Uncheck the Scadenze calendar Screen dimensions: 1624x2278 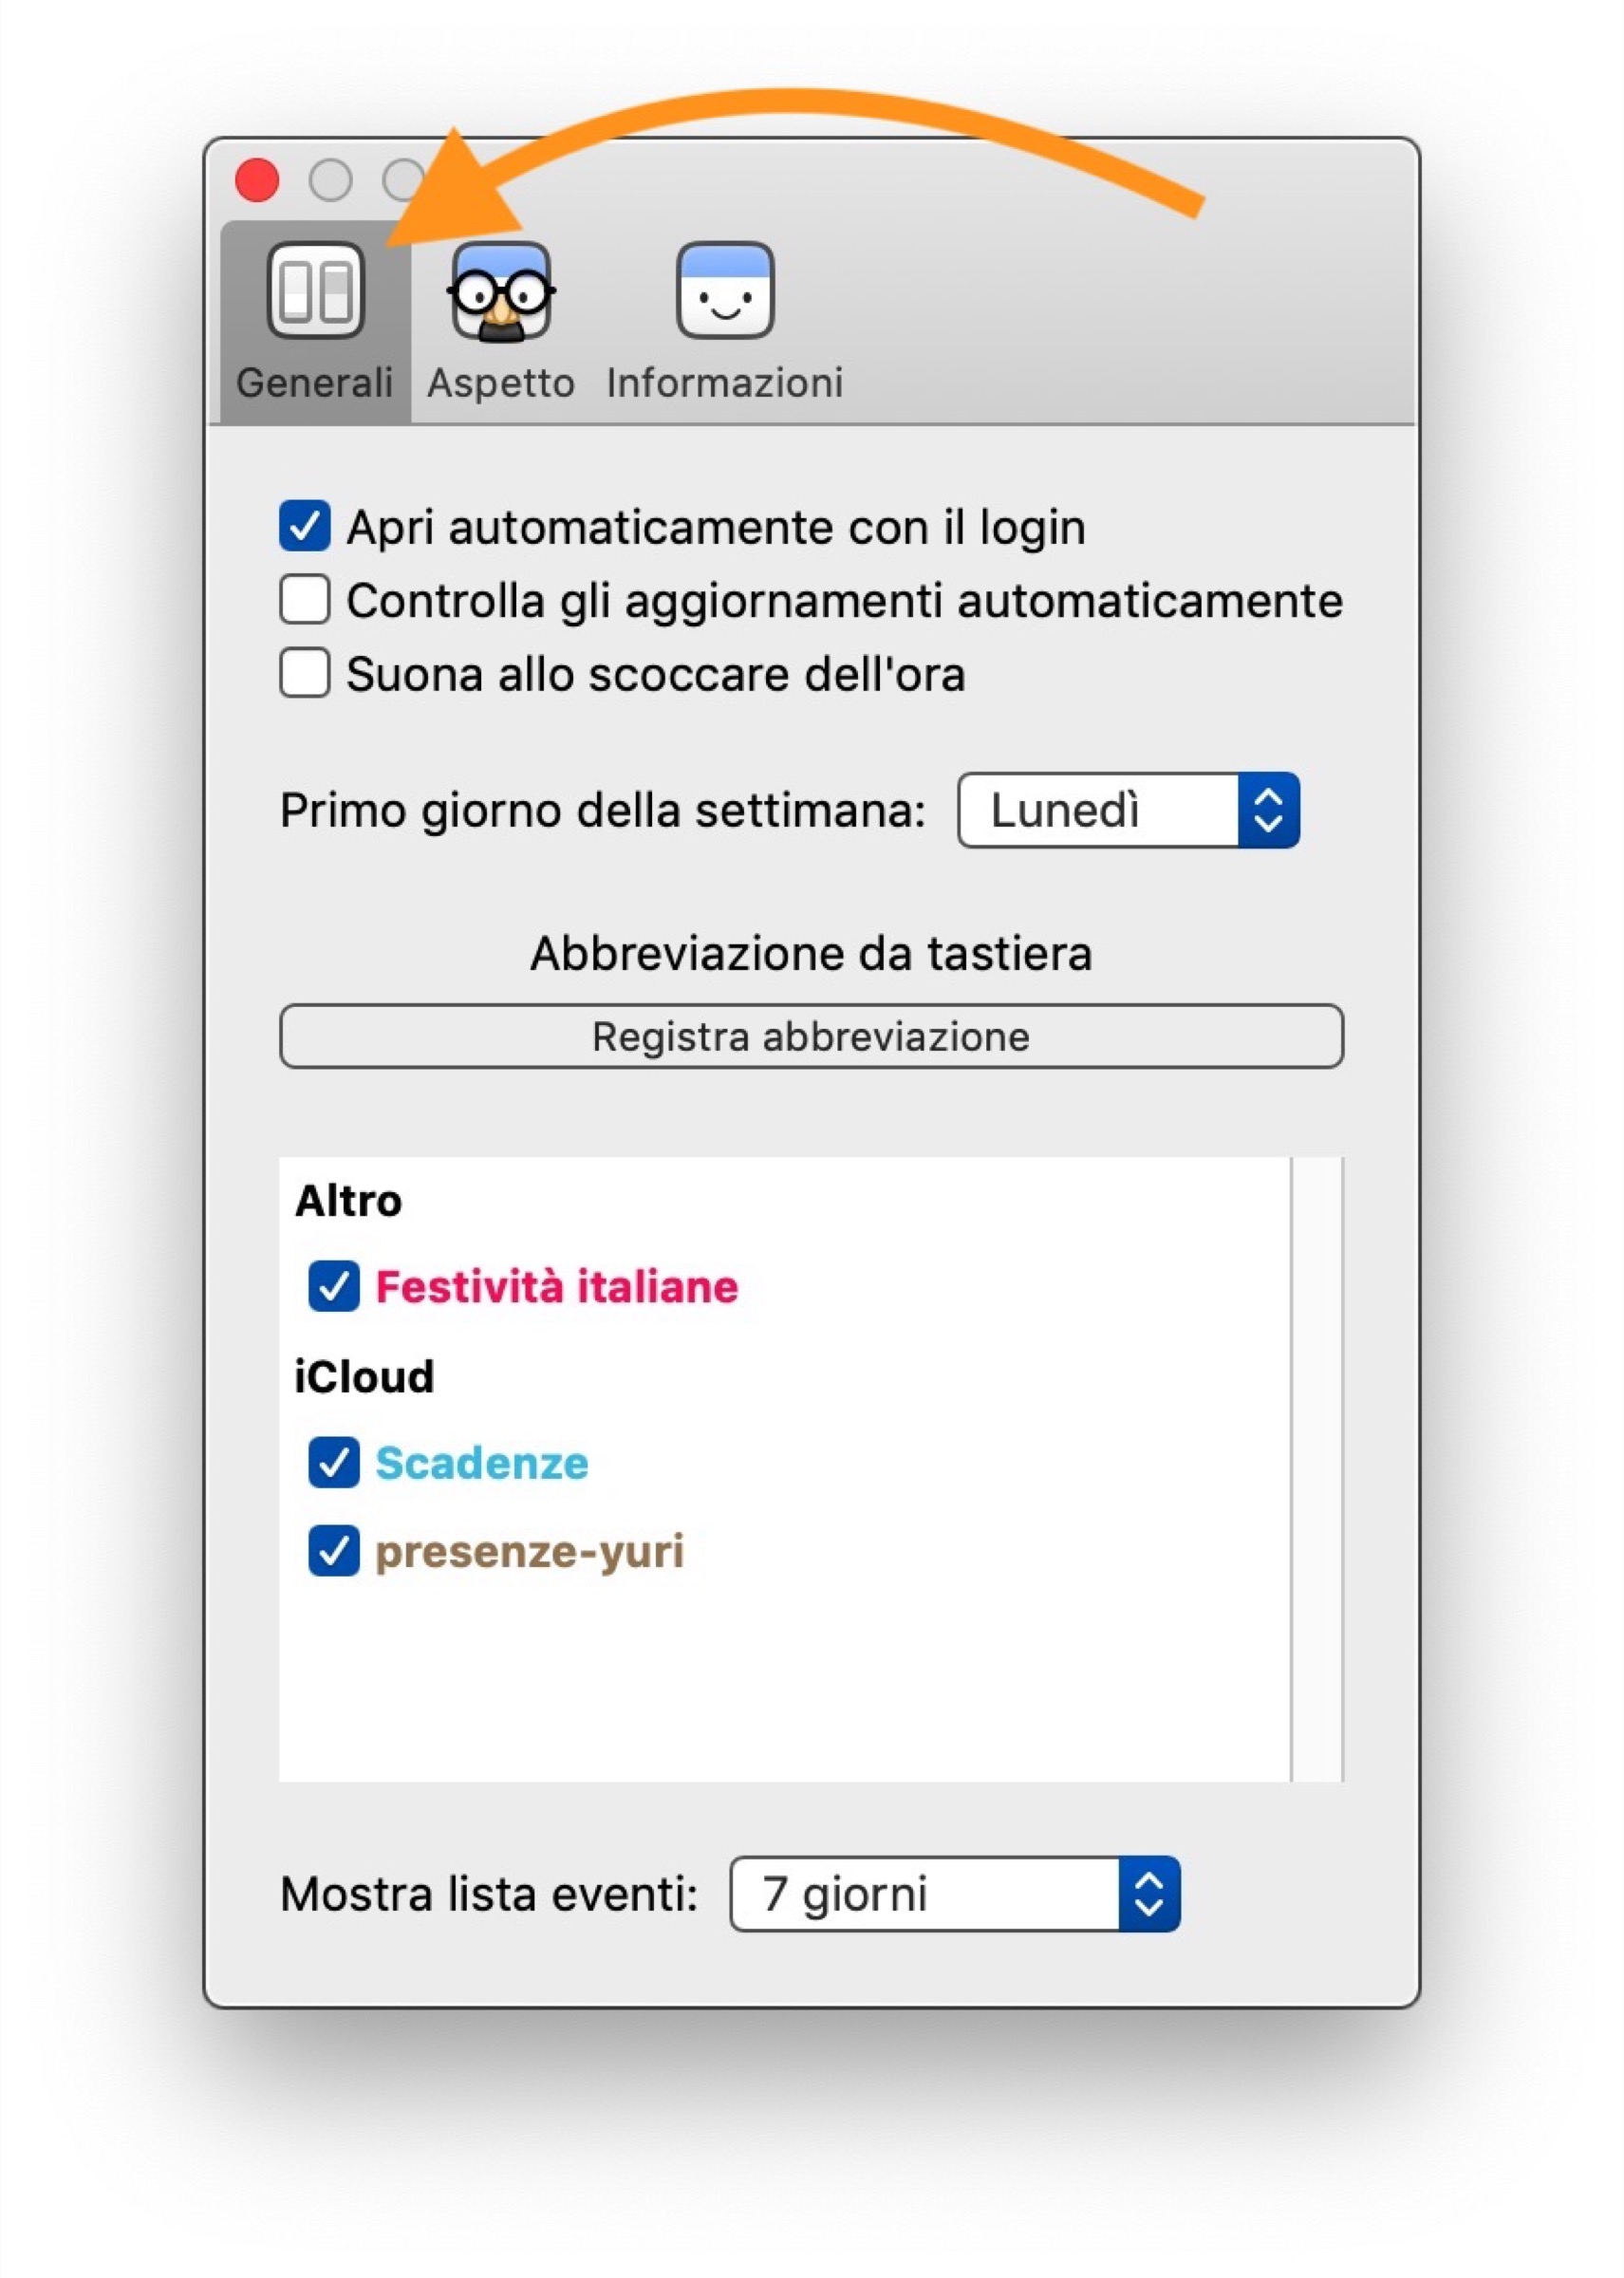tap(334, 1463)
